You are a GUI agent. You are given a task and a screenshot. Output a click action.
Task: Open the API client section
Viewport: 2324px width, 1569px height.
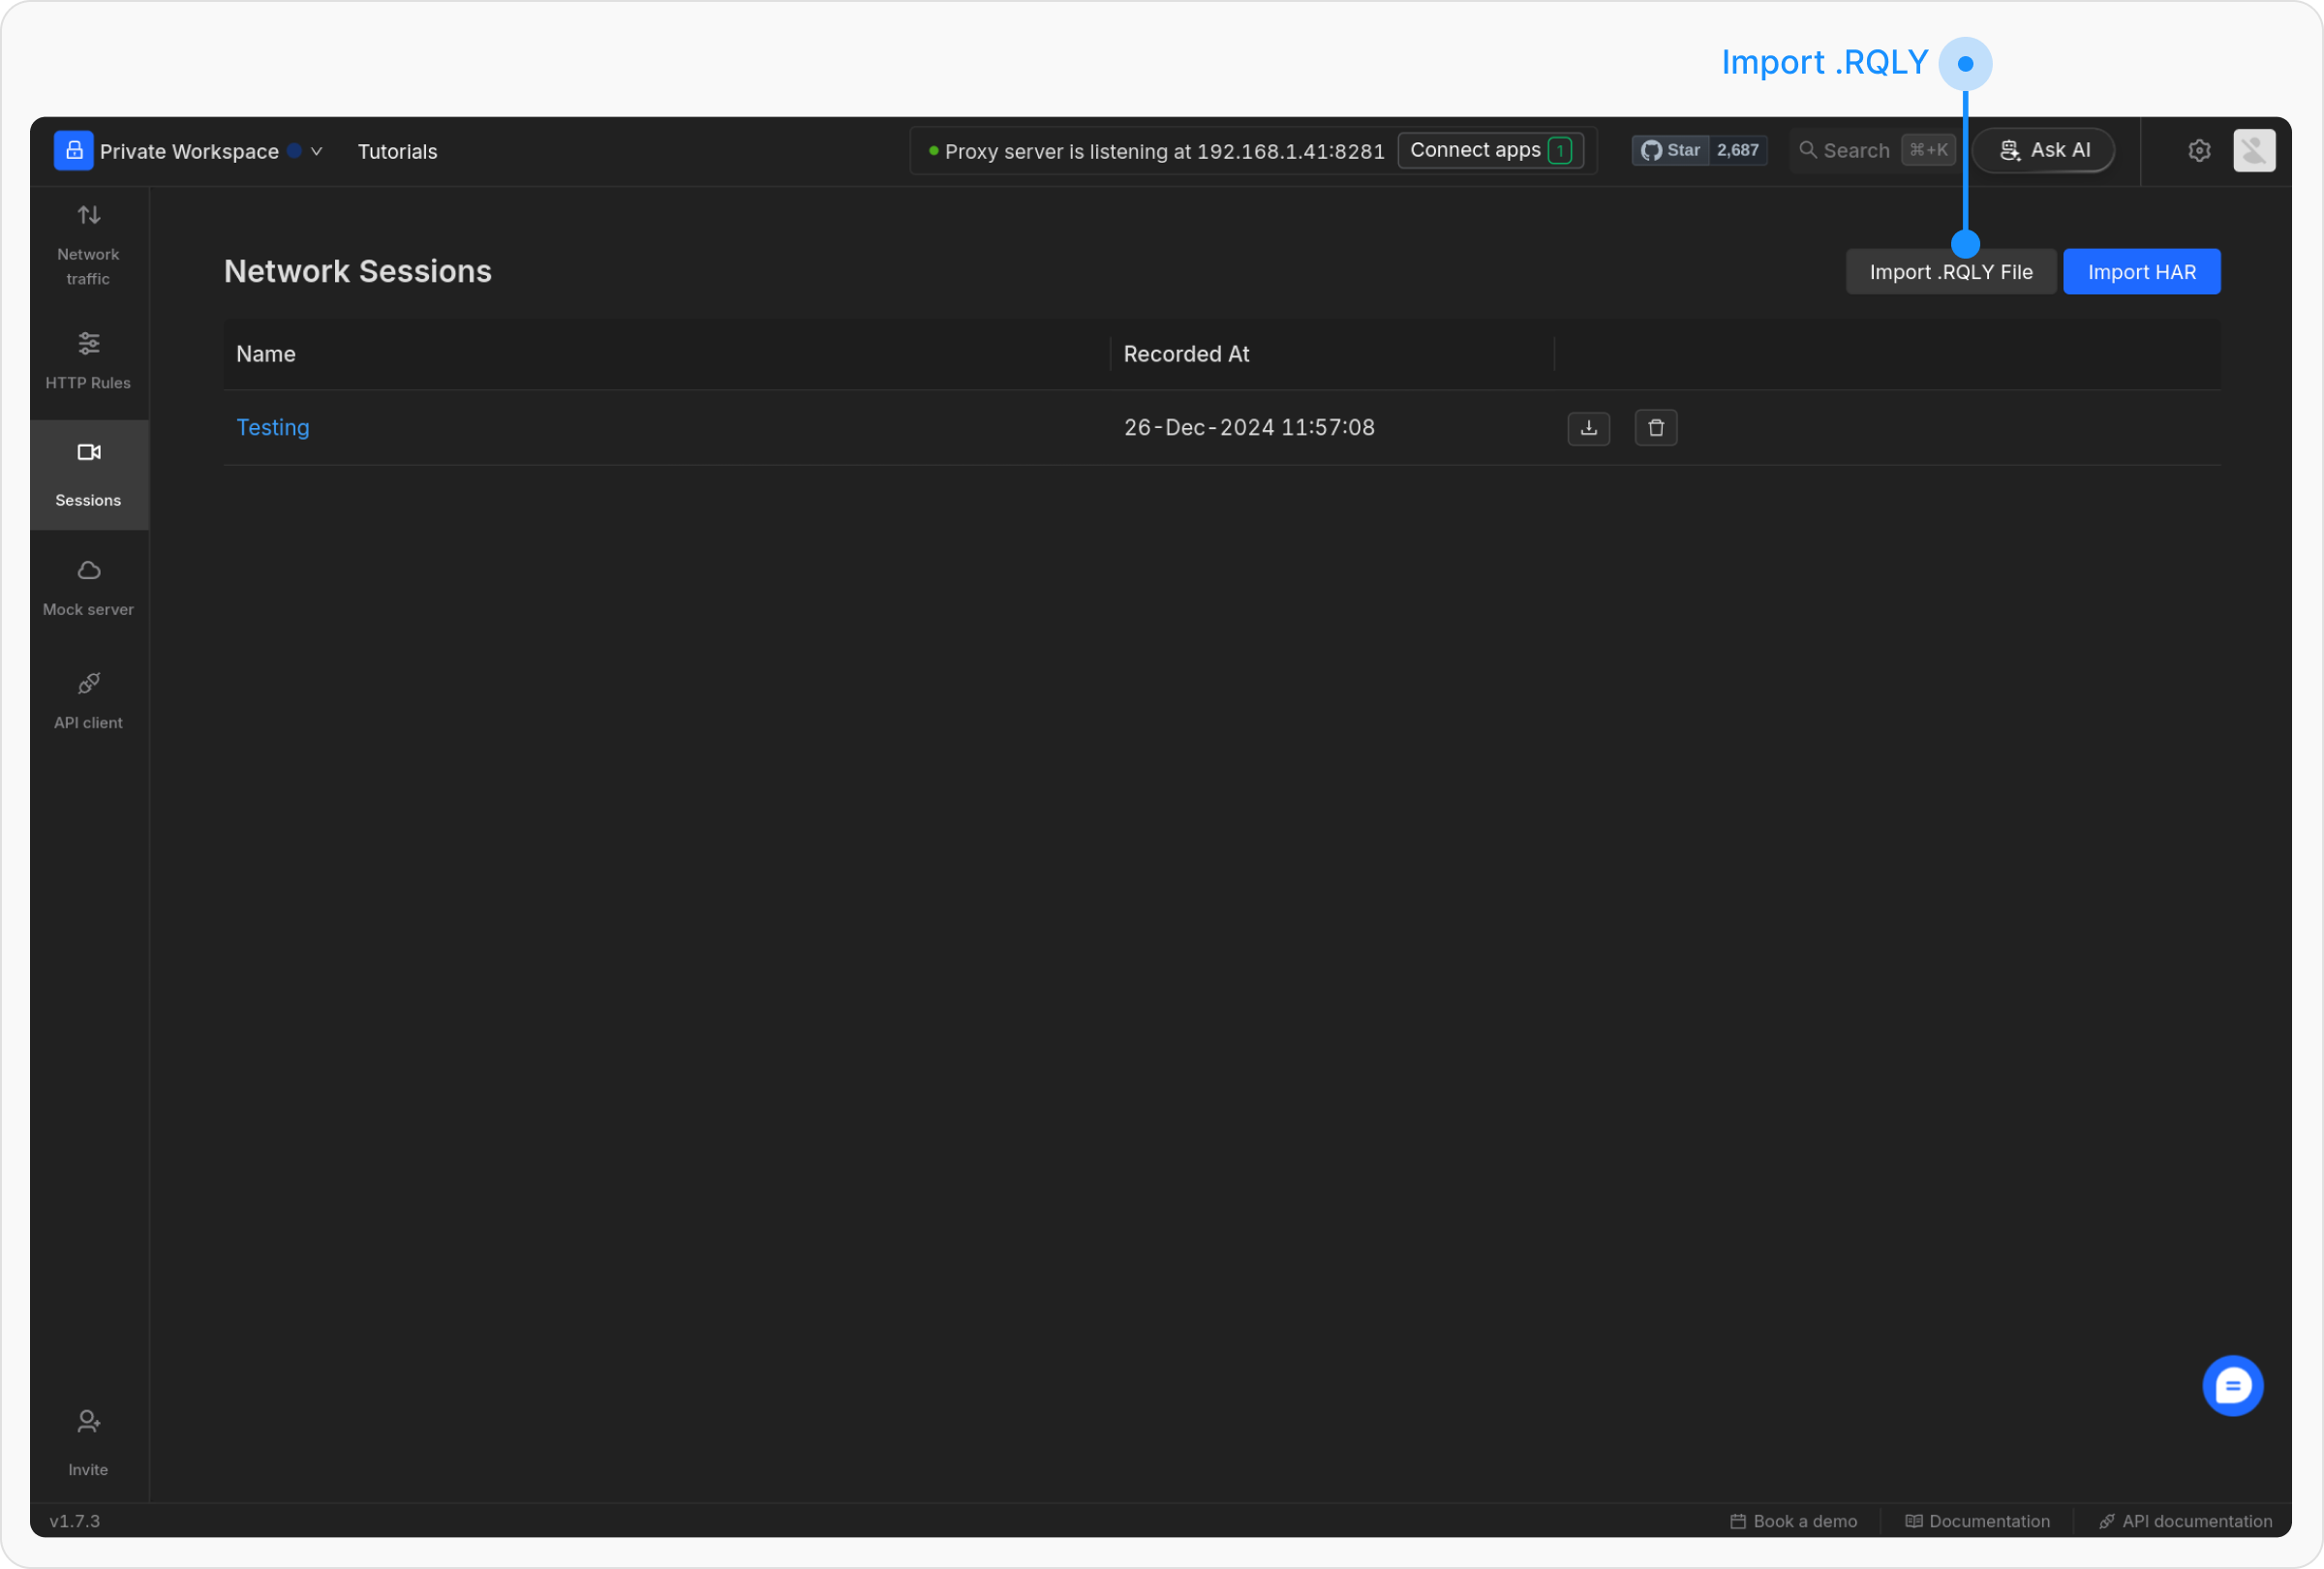[x=88, y=700]
